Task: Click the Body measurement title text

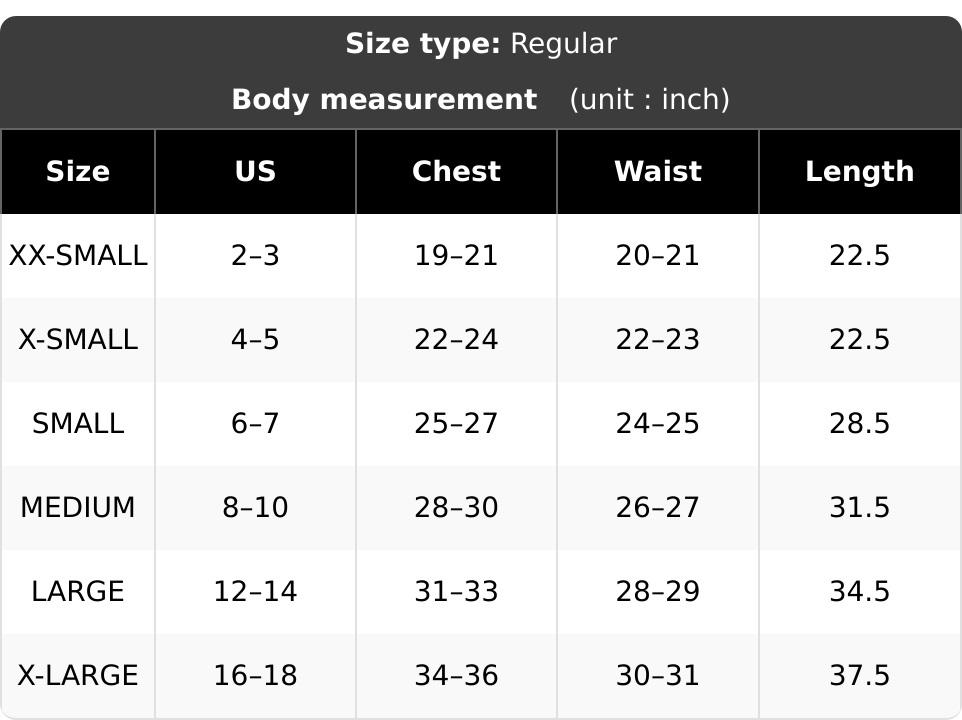Action: point(385,99)
